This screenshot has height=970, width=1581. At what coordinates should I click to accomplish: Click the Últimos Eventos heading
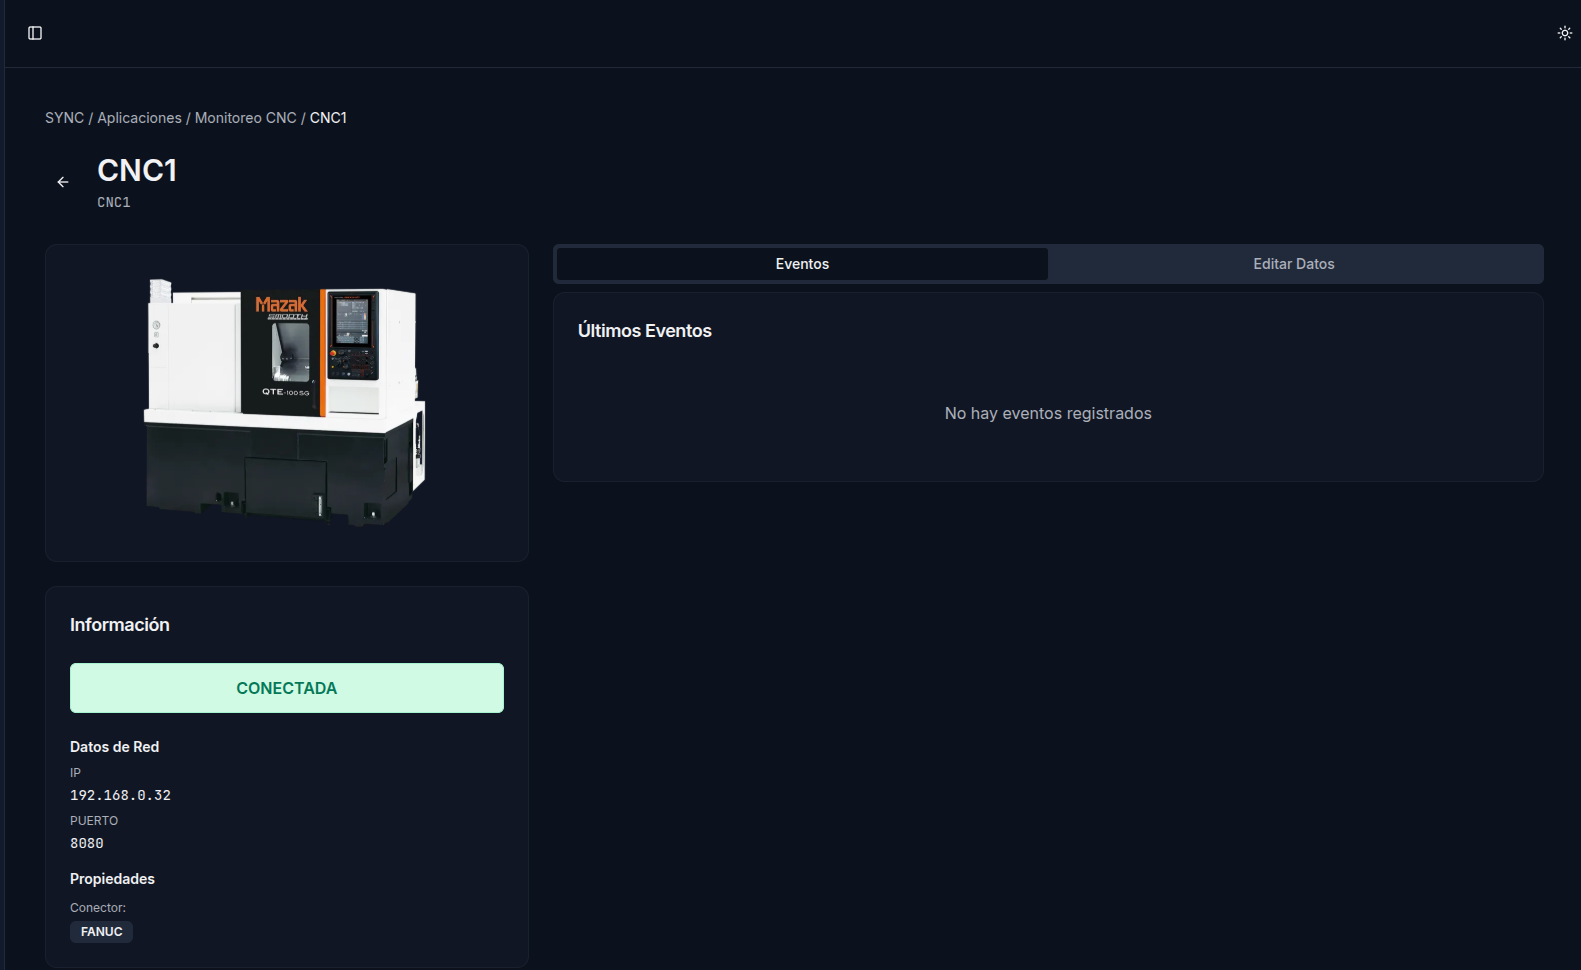pos(644,331)
